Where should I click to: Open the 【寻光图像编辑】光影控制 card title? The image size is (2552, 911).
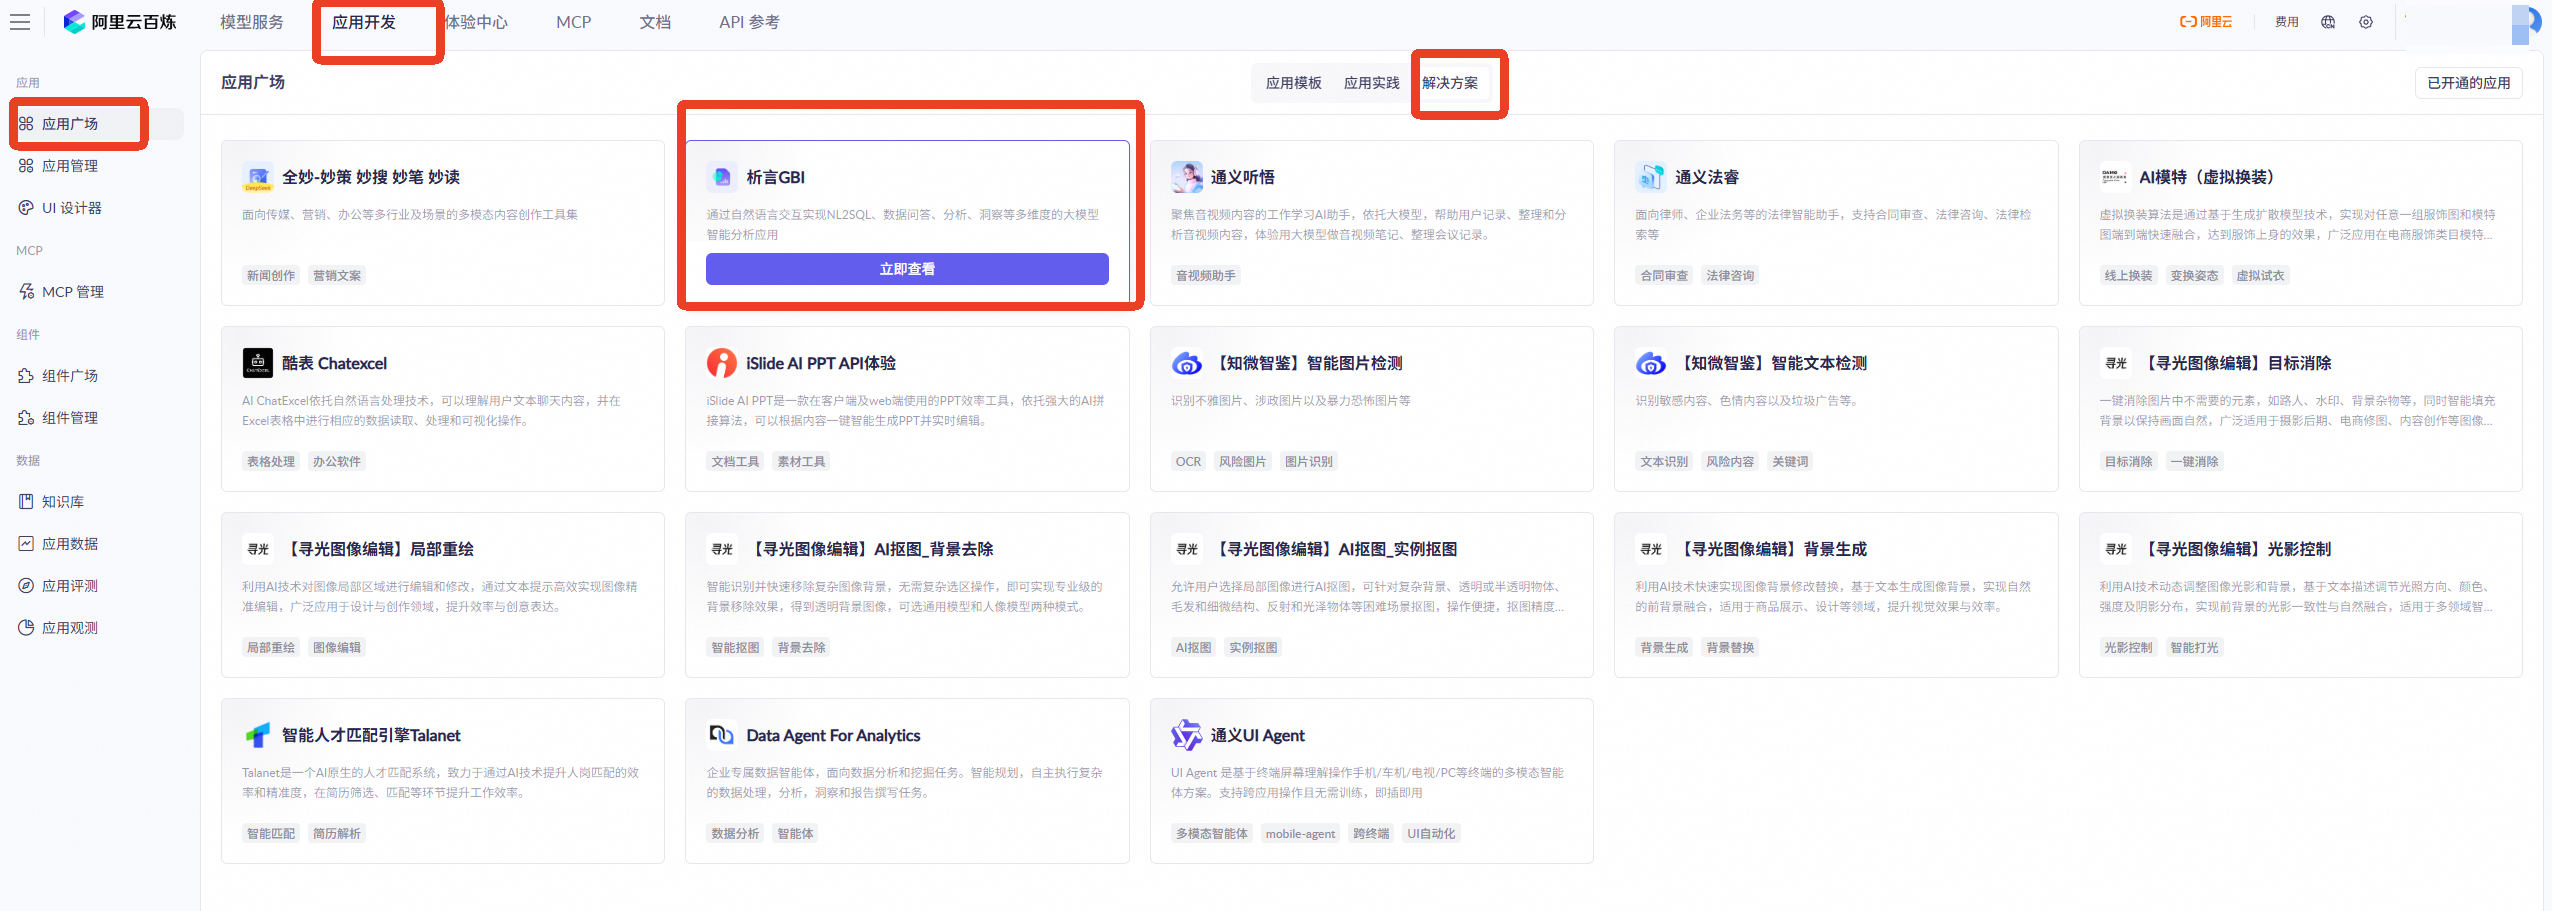click(2235, 549)
